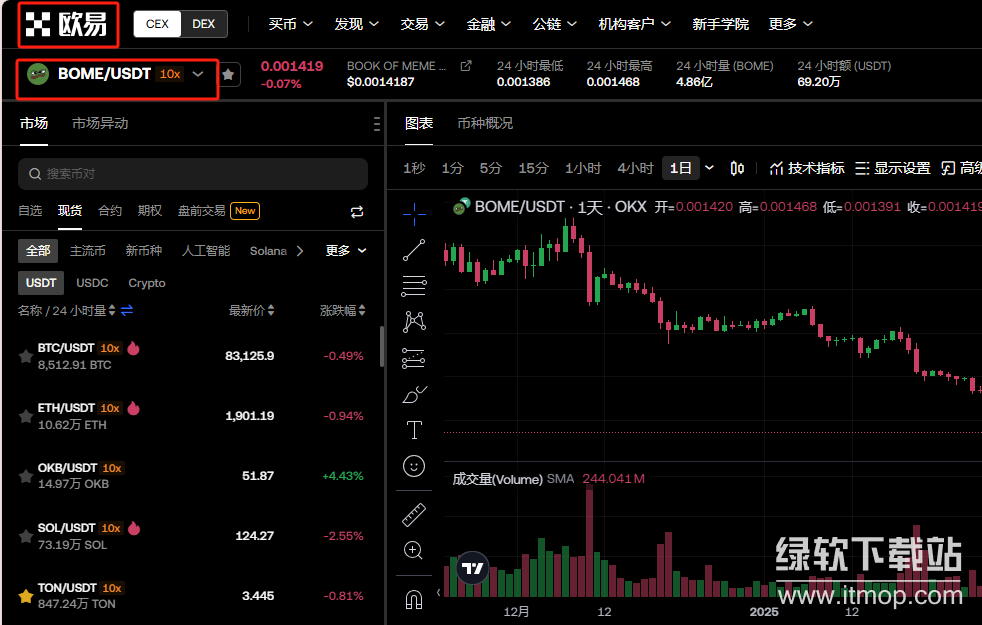Star the SOL/USDT row

[26, 536]
